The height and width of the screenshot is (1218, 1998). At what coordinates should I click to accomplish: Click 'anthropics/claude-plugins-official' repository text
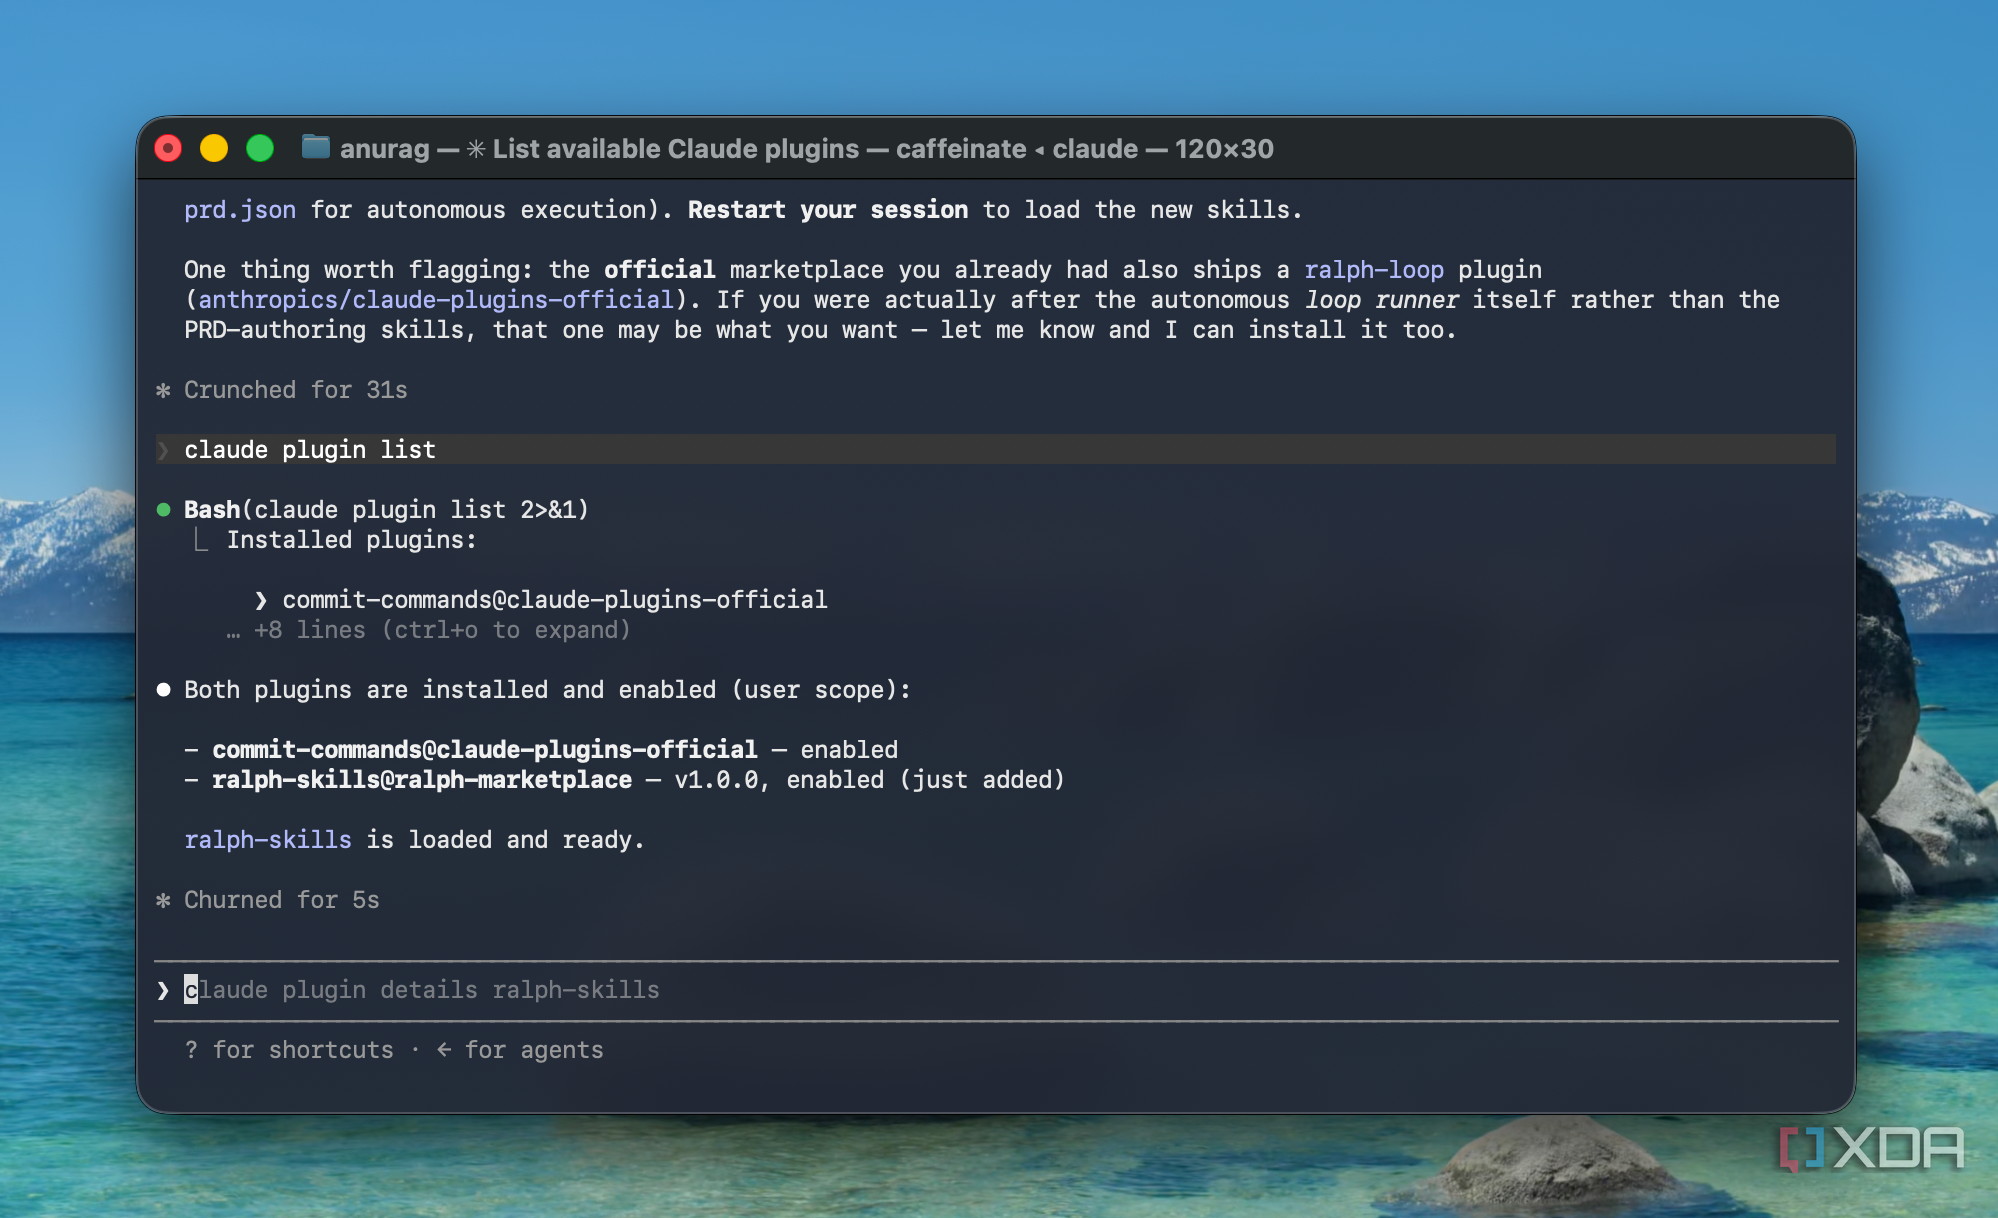[x=436, y=300]
